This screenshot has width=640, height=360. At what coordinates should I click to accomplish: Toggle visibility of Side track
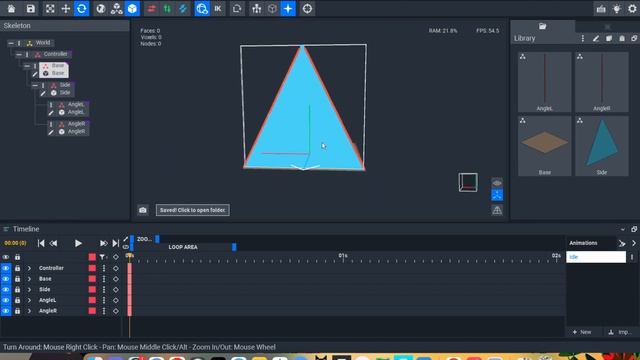click(6, 289)
